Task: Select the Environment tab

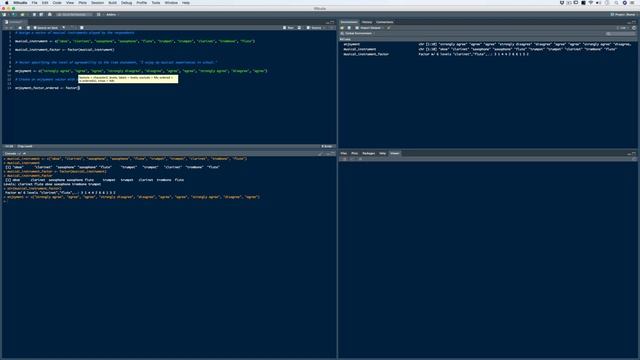Action: [x=349, y=22]
